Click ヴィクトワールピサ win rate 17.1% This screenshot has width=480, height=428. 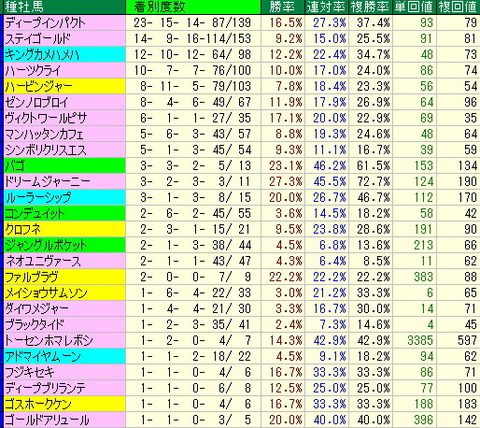click(x=286, y=118)
